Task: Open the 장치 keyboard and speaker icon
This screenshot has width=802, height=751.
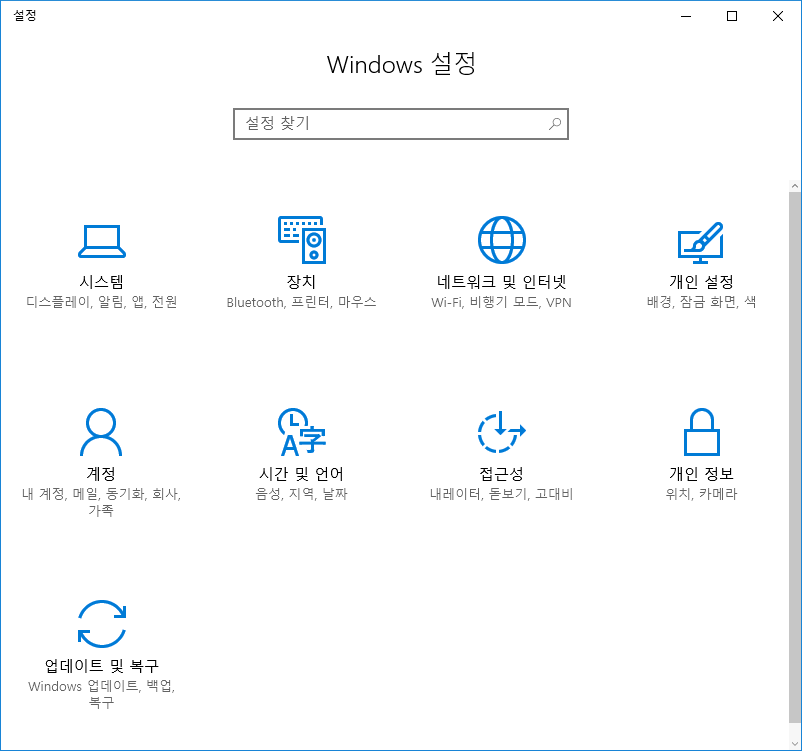Action: pyautogui.click(x=302, y=240)
